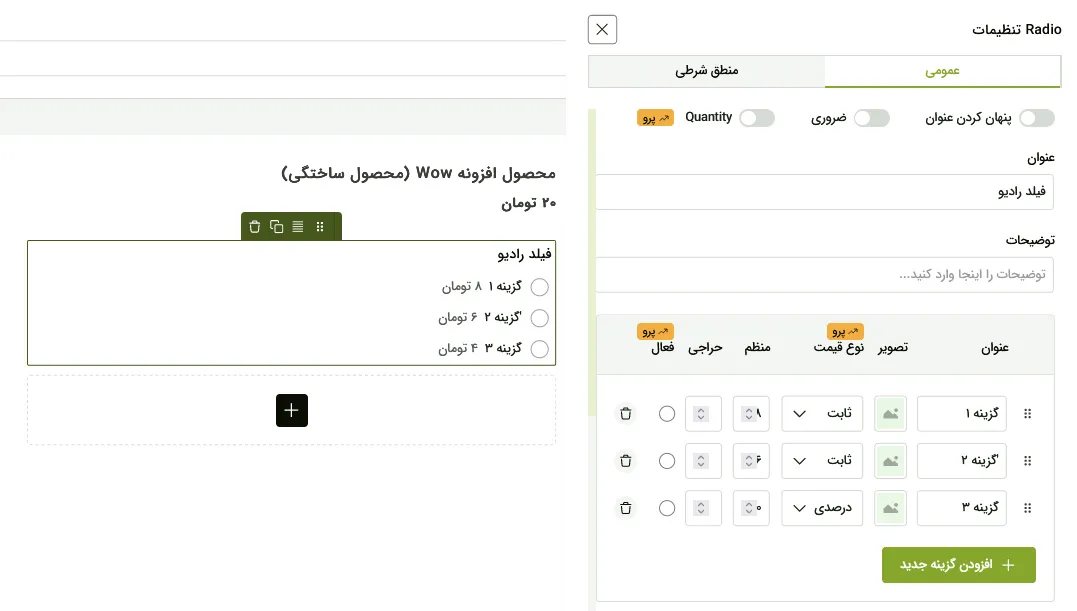Edit the گزینه ۲ title input in the table
The image size is (1077, 611).
pyautogui.click(x=962, y=461)
